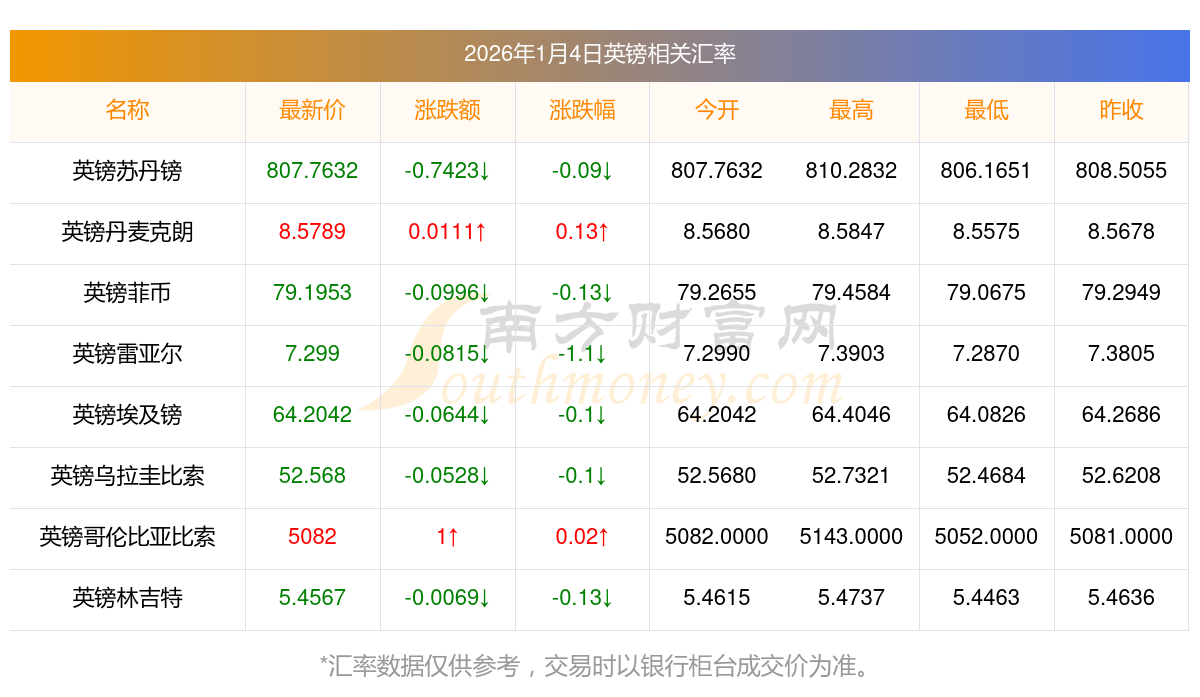Select the 涨跌幅 column header

(582, 111)
